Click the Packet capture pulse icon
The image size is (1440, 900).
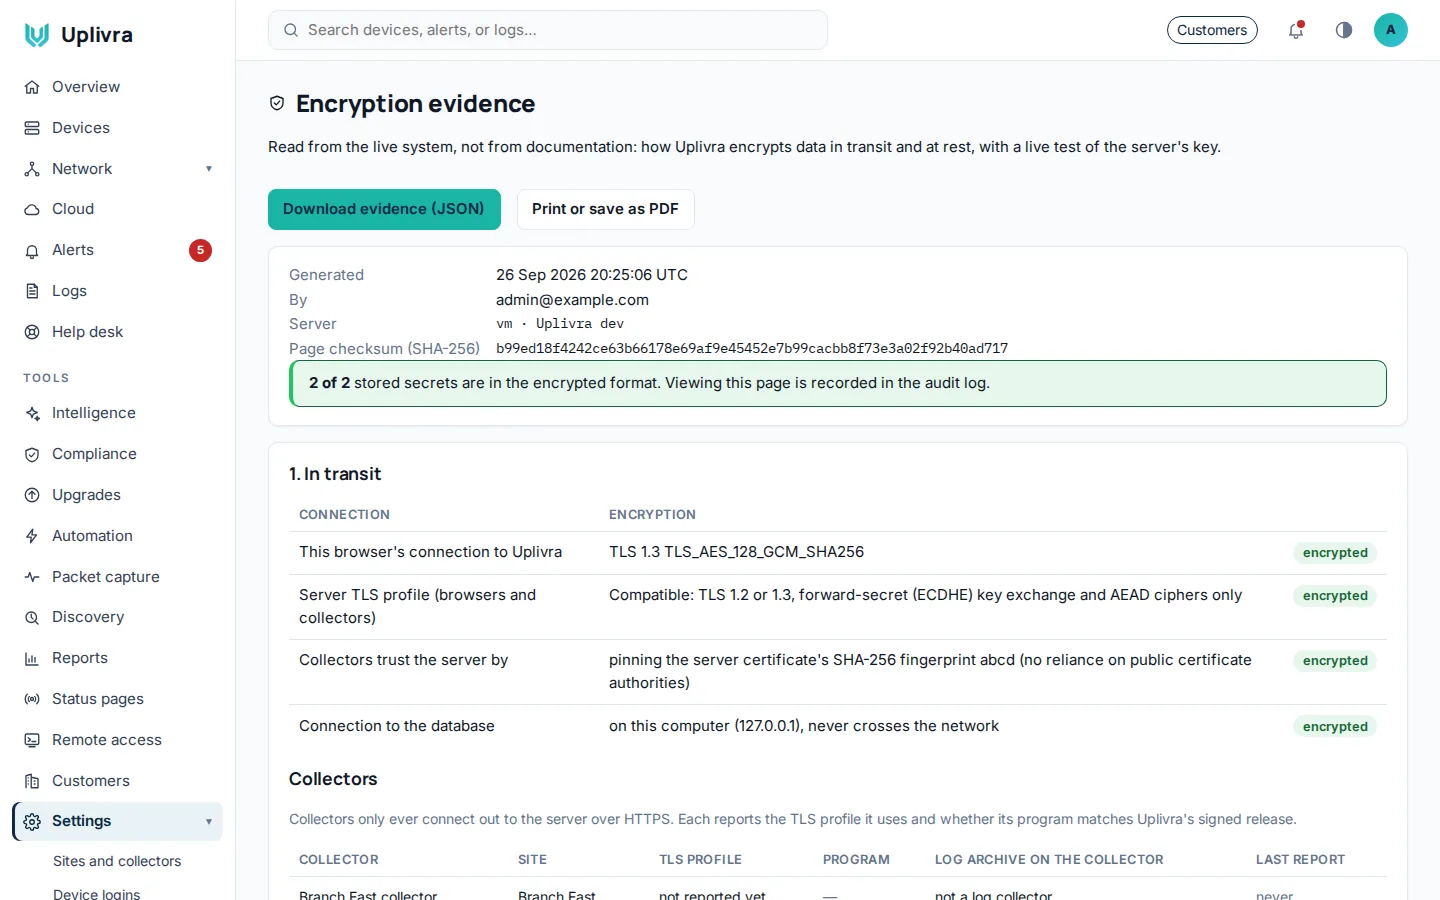[32, 577]
